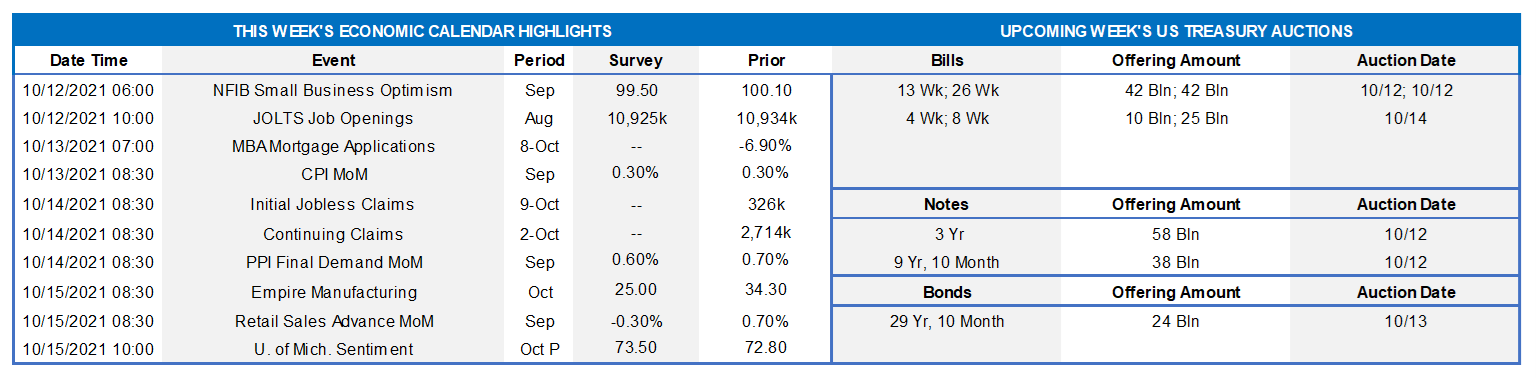The height and width of the screenshot is (379, 1536).
Task: Select MBA Mortgage Applications row label
Action: point(333,146)
